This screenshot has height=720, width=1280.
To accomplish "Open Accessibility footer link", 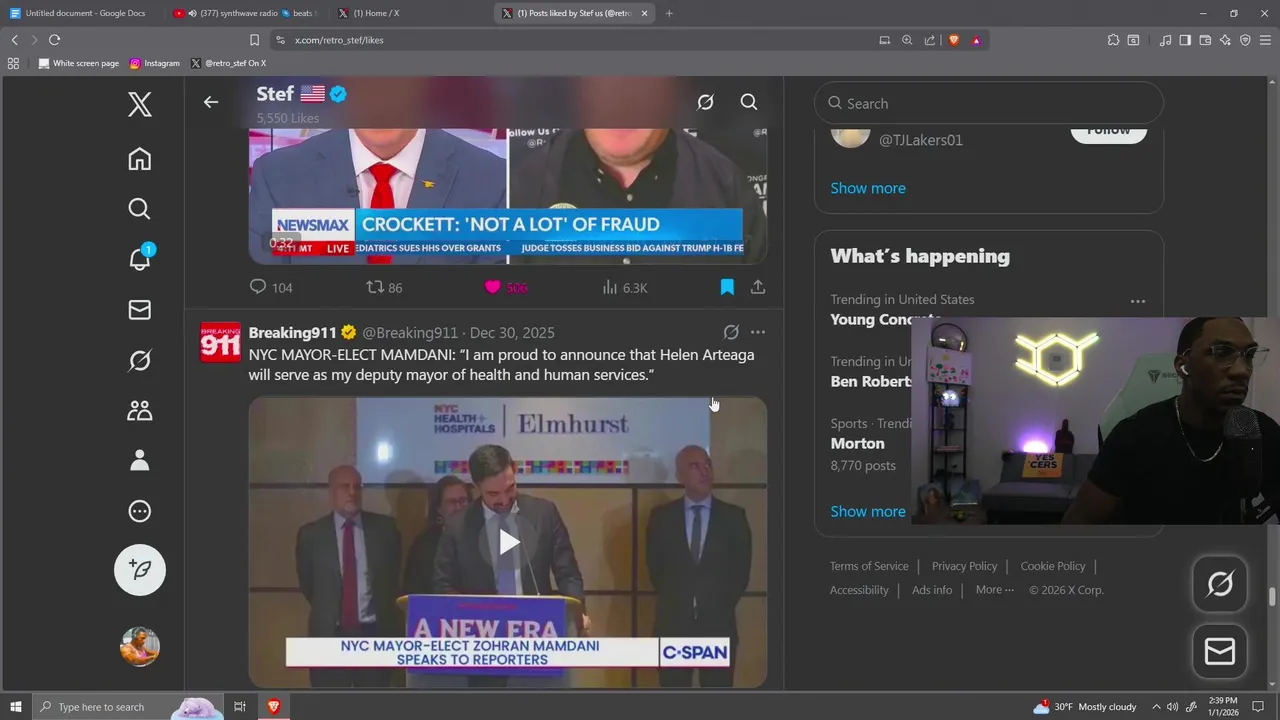I will [859, 590].
